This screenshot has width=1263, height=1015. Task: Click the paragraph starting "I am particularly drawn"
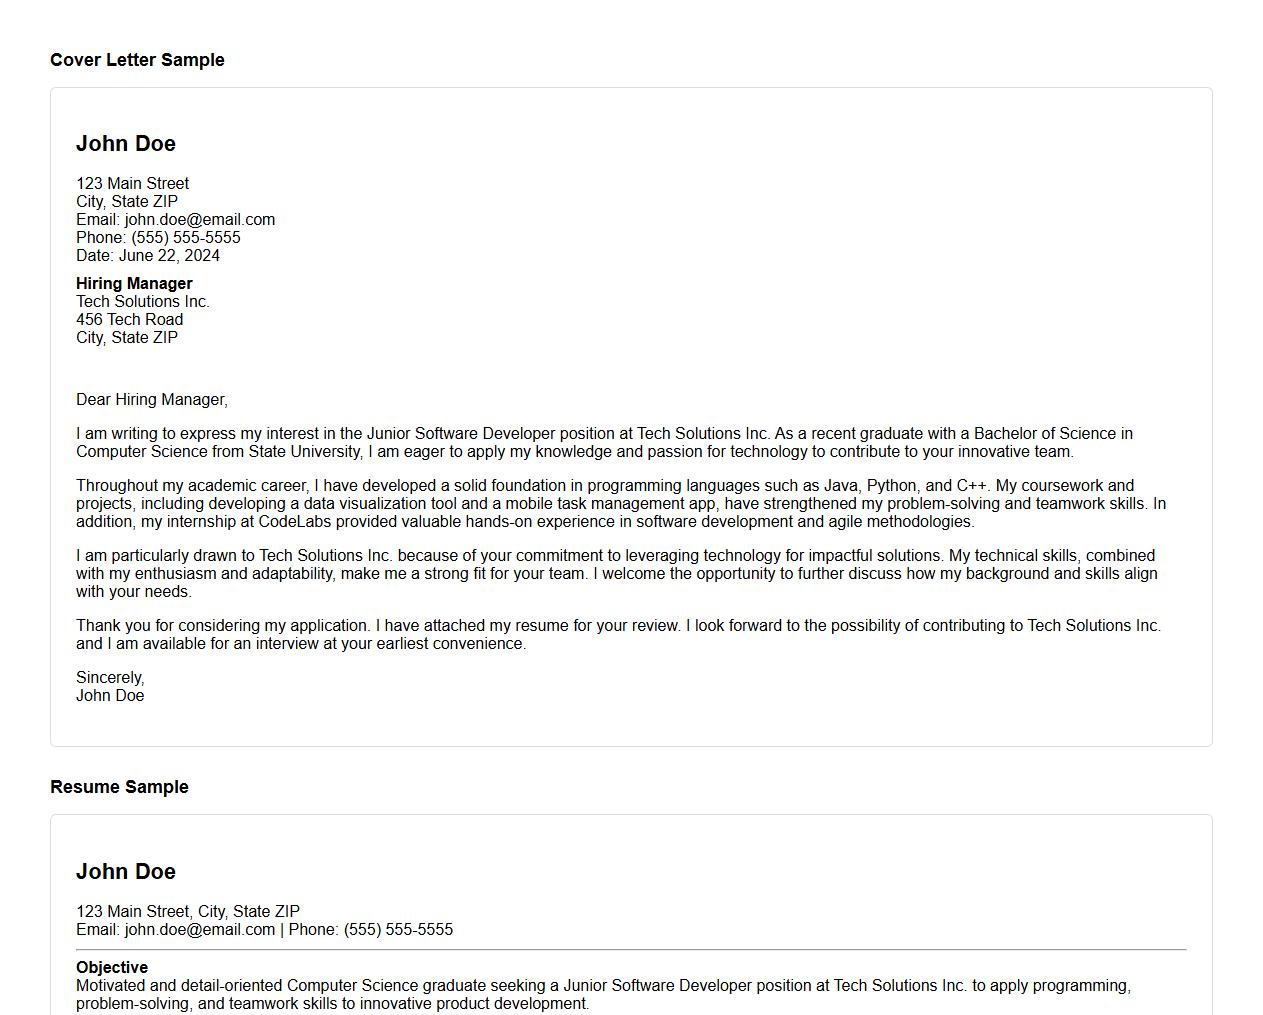[616, 574]
